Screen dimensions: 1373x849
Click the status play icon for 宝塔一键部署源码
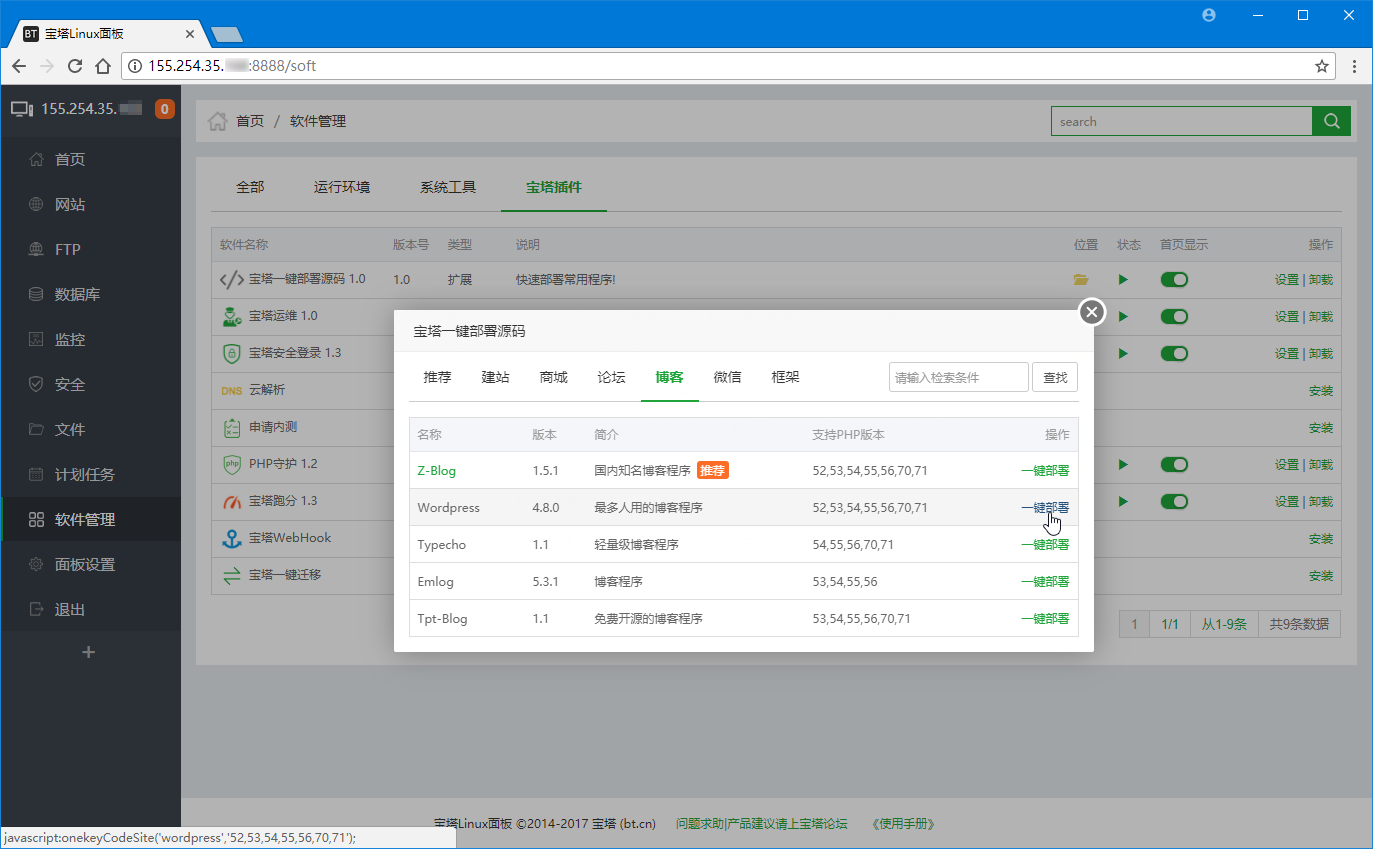tap(1123, 280)
